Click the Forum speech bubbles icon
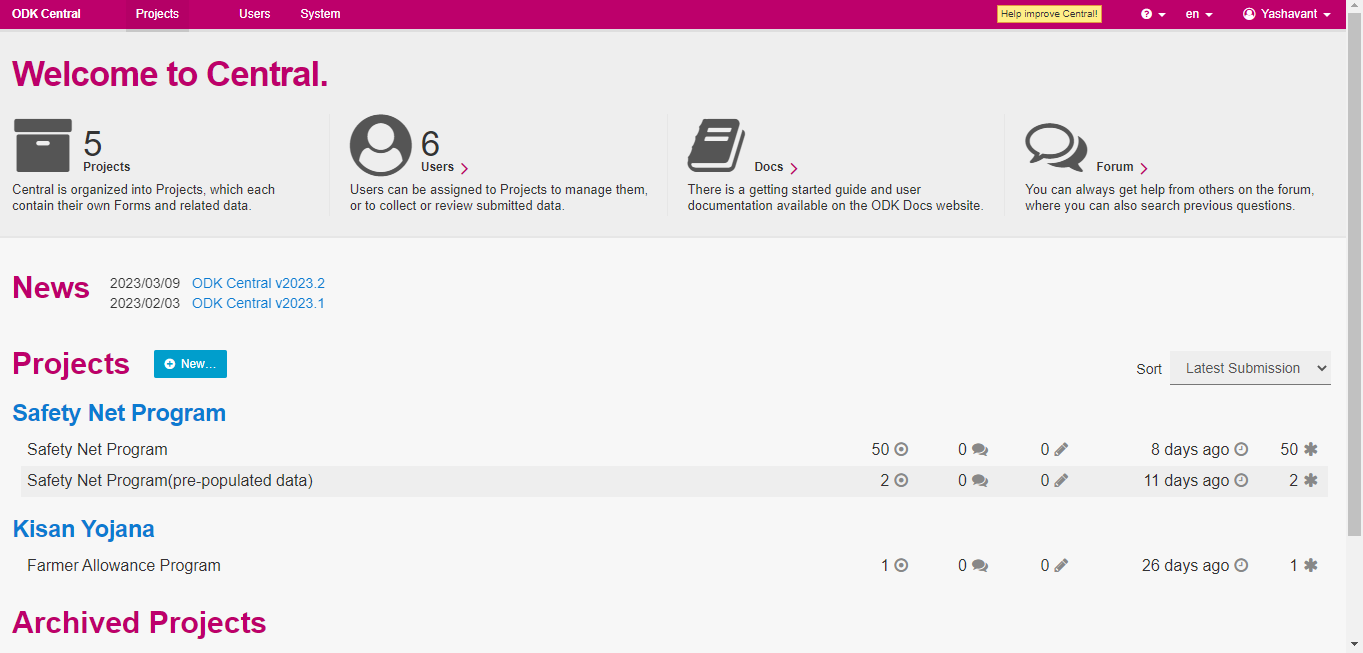Image resolution: width=1363 pixels, height=653 pixels. point(1055,147)
